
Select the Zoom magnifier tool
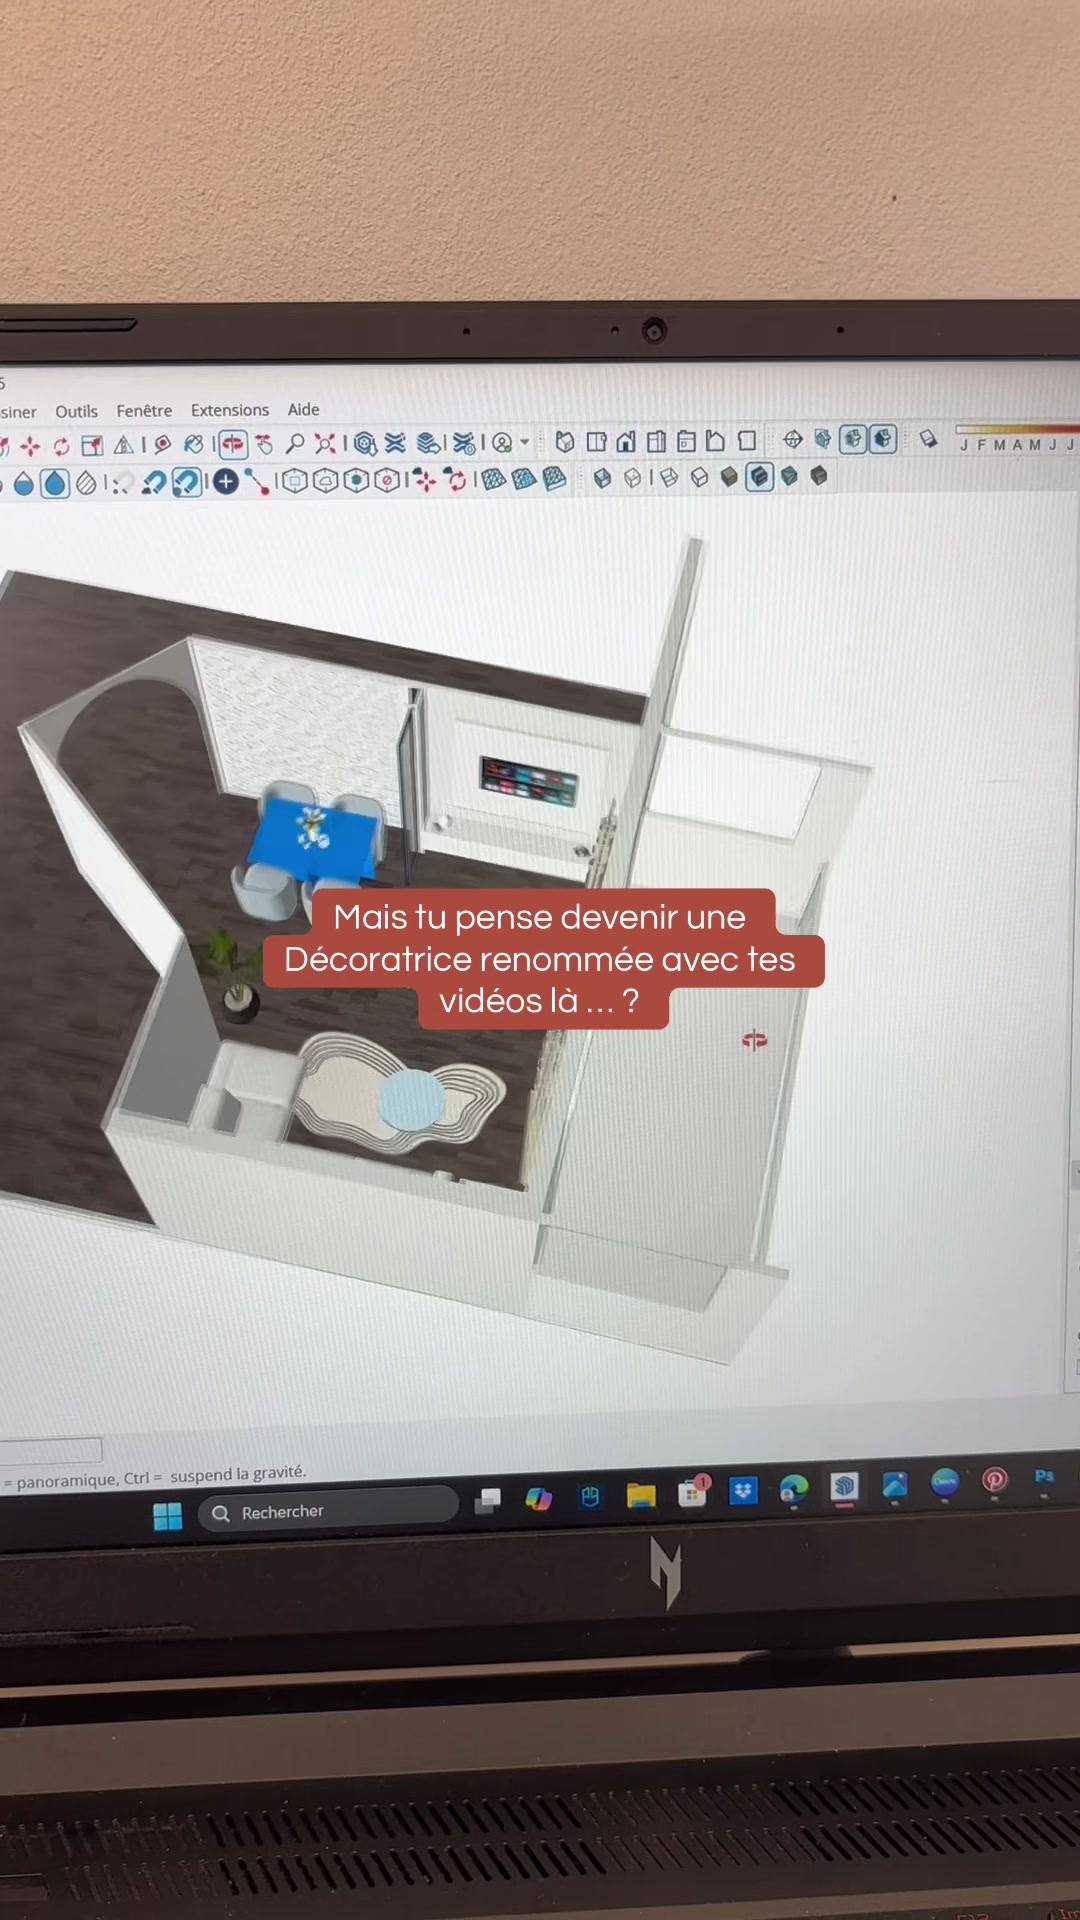(x=295, y=443)
